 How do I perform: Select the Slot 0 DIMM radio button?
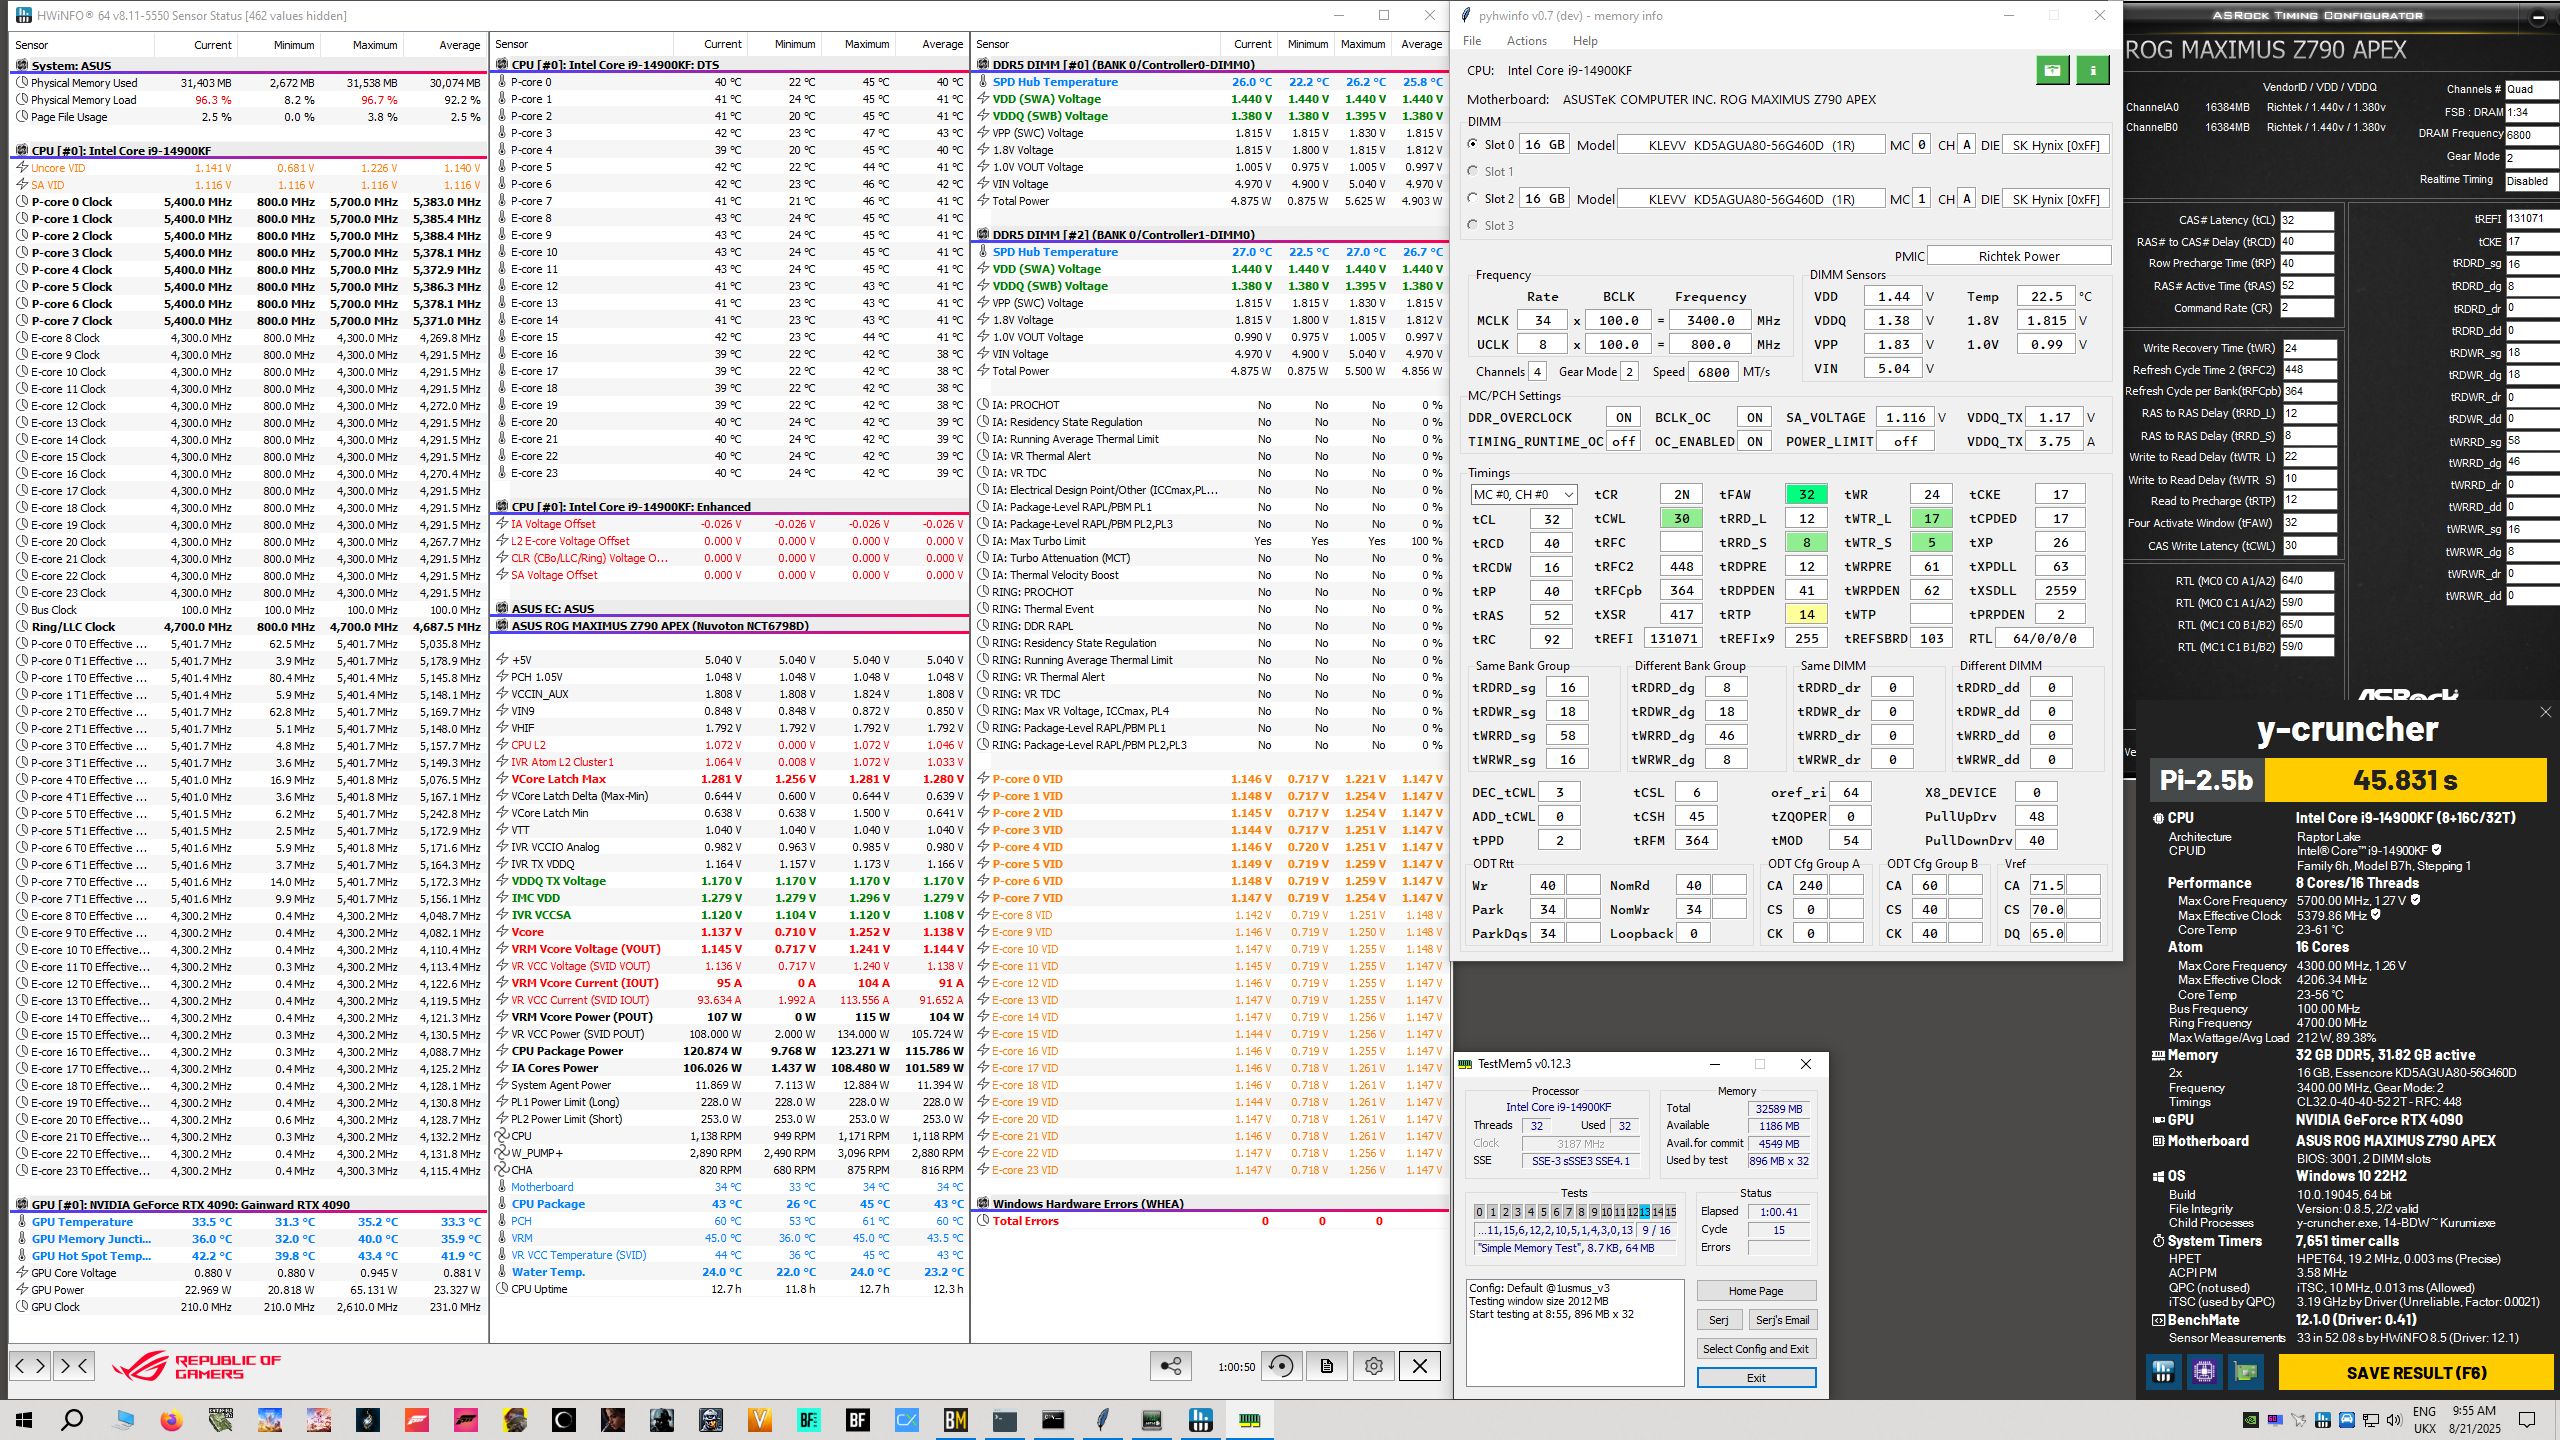click(1473, 144)
